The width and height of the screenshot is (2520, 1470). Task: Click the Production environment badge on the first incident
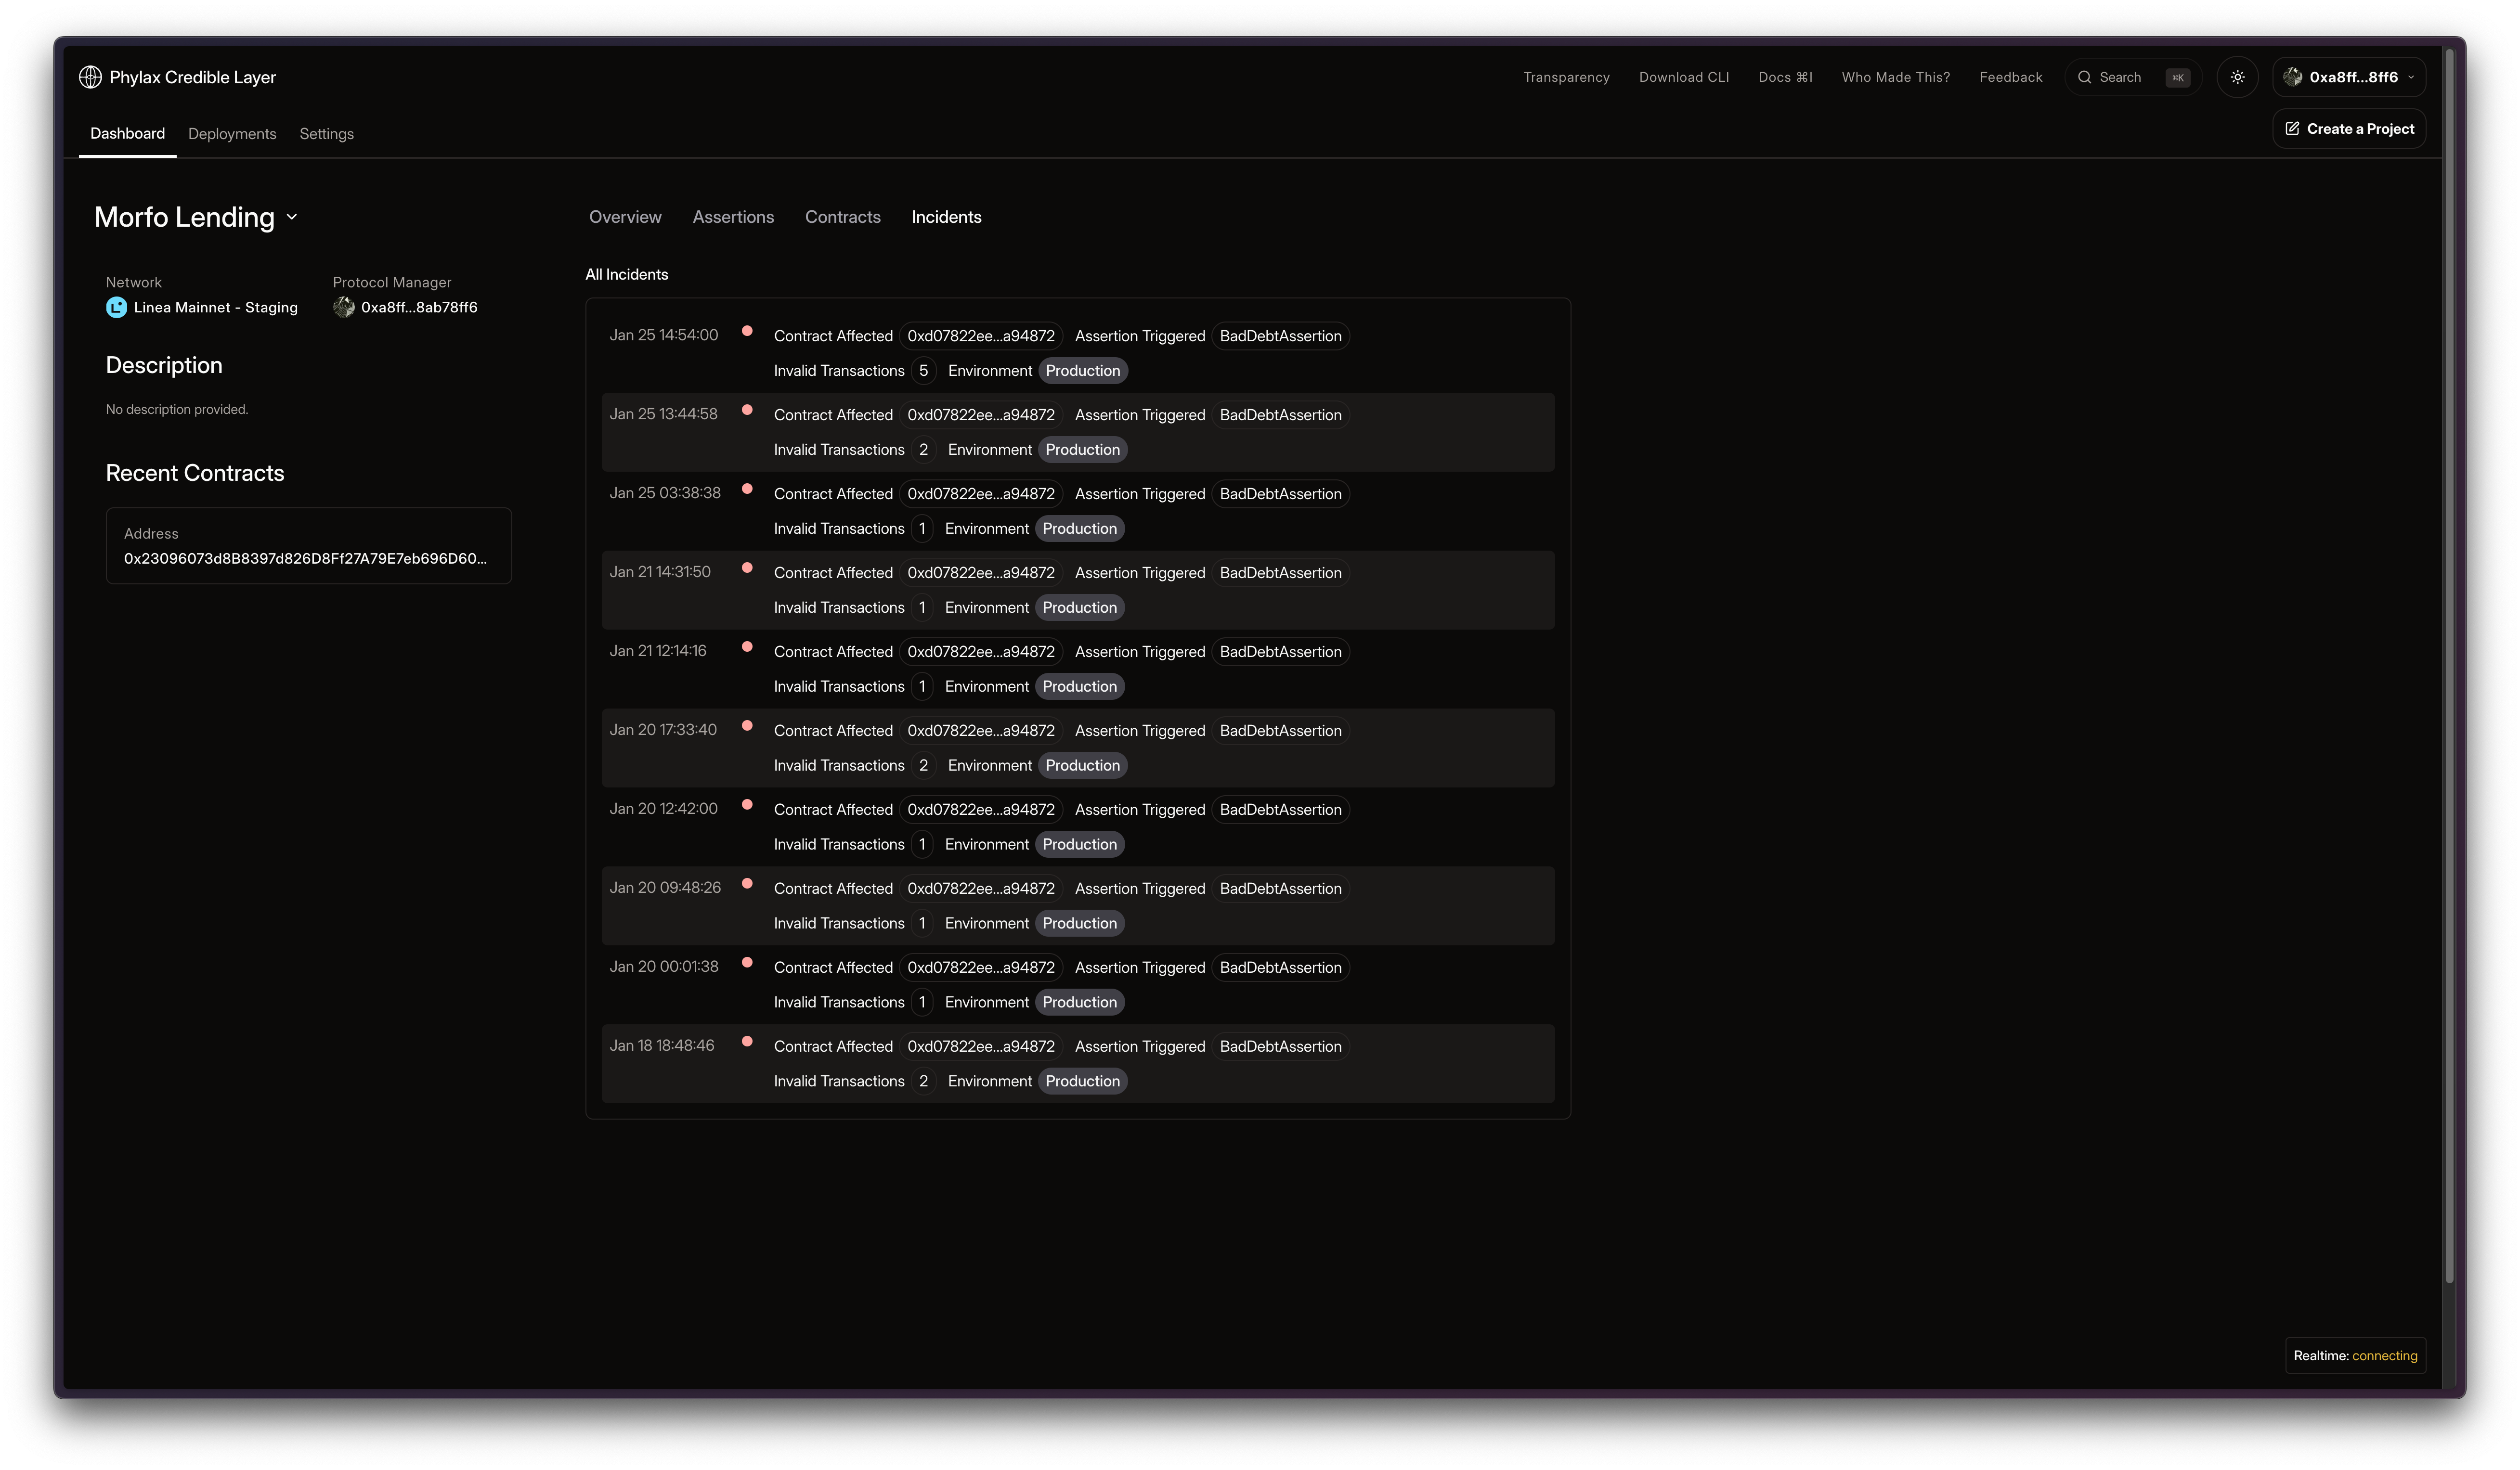click(1082, 370)
